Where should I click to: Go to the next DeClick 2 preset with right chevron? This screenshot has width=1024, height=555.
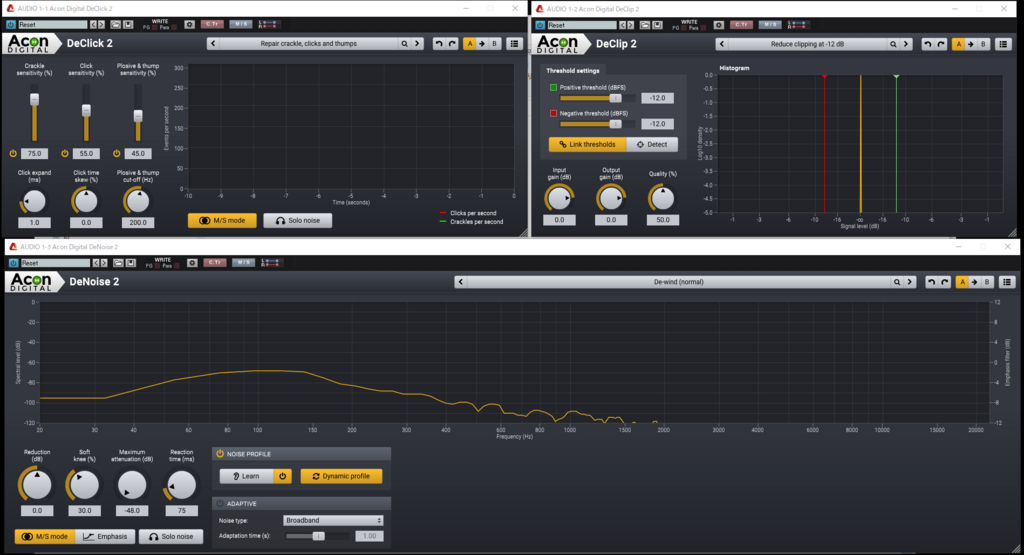[x=417, y=44]
